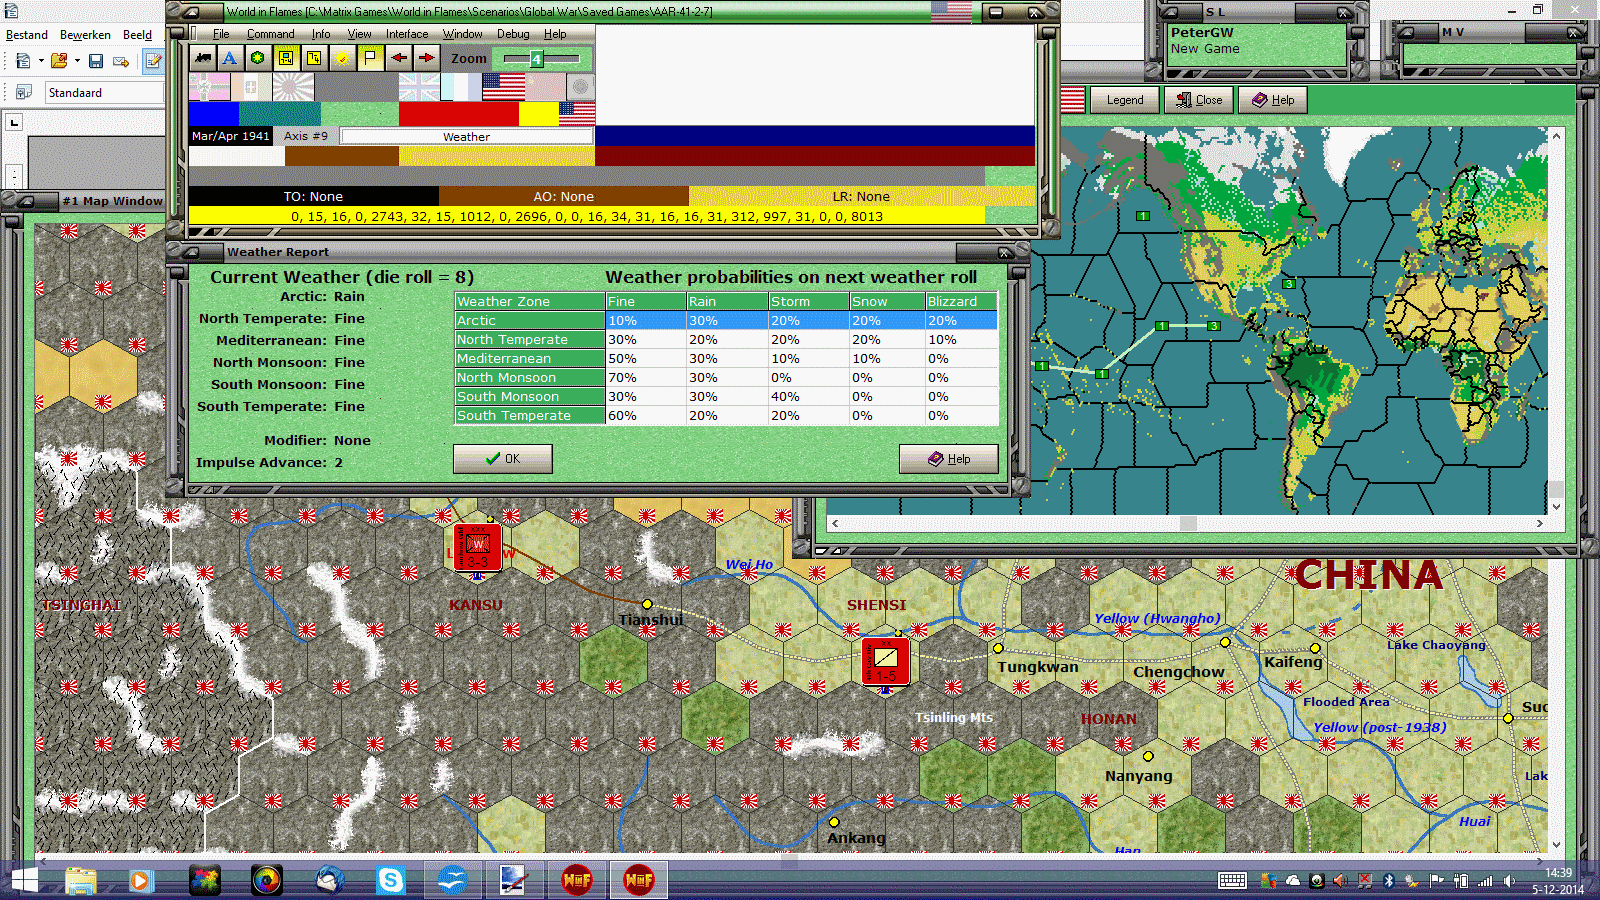
Task: Open Thunderbird from the taskbar
Action: tap(329, 880)
